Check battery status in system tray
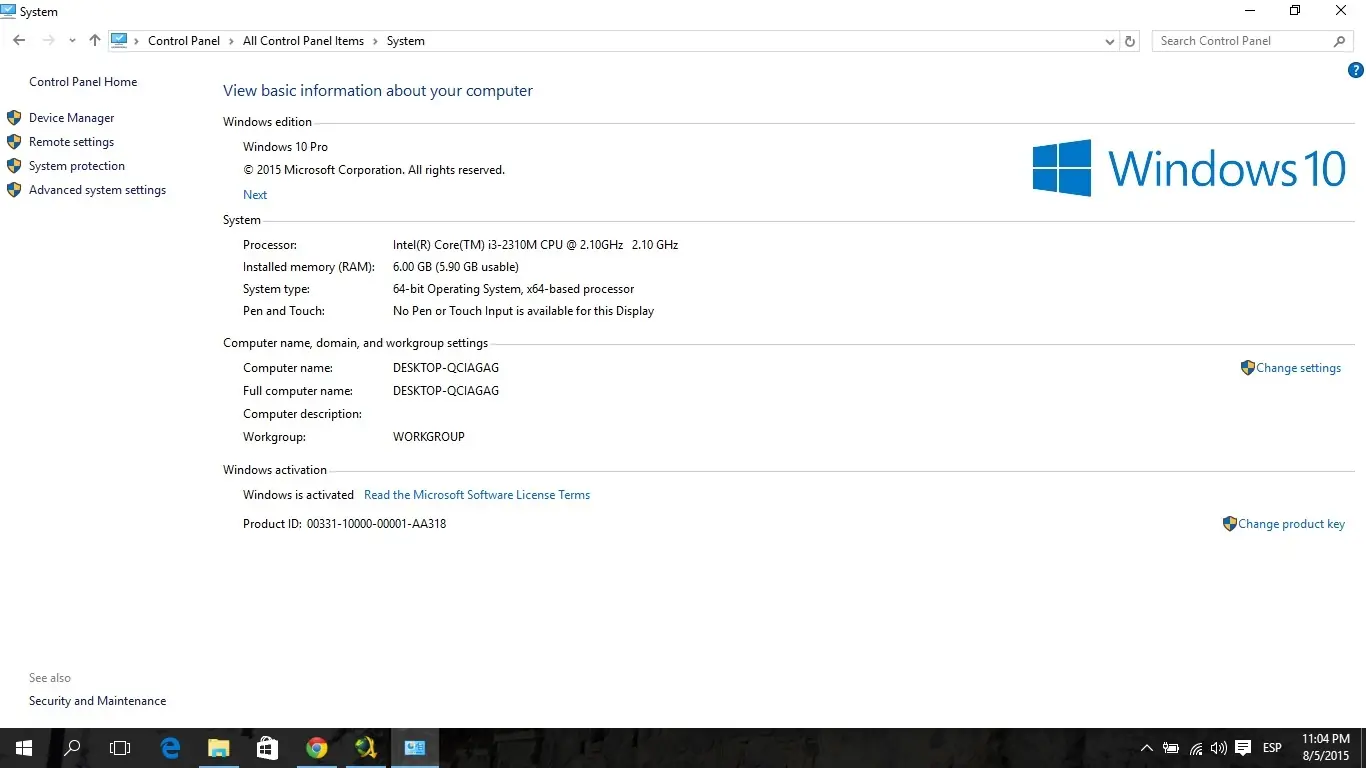 point(1170,747)
